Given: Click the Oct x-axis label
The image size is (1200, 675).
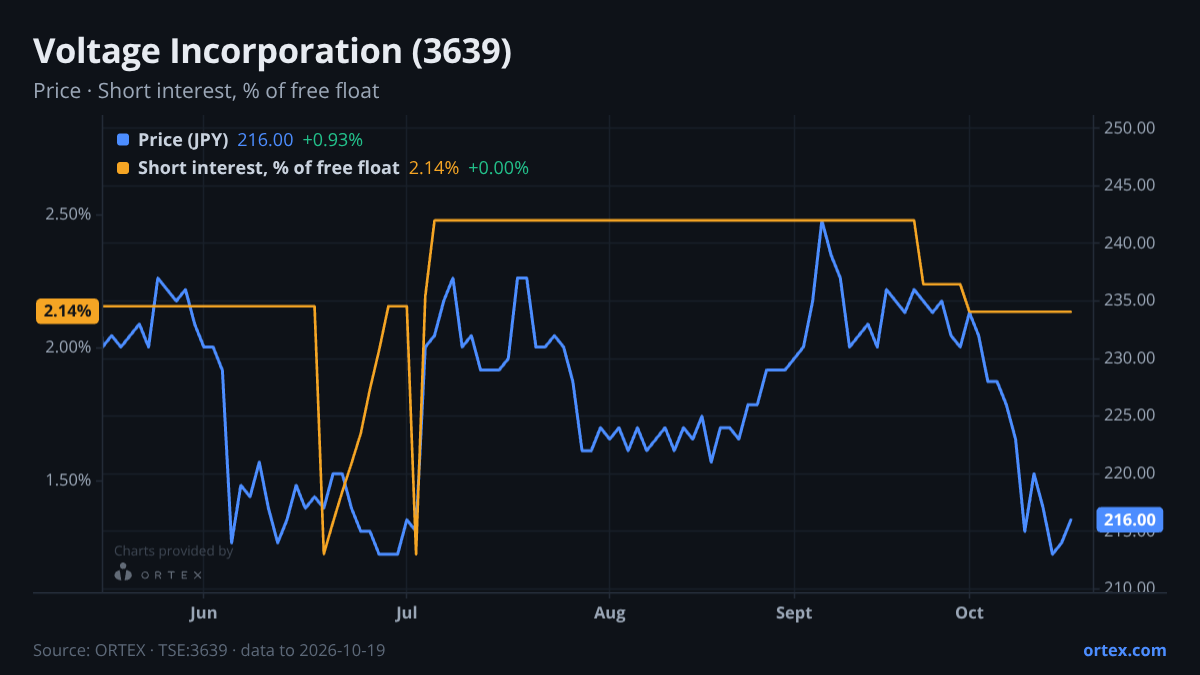Looking at the screenshot, I should (x=969, y=612).
